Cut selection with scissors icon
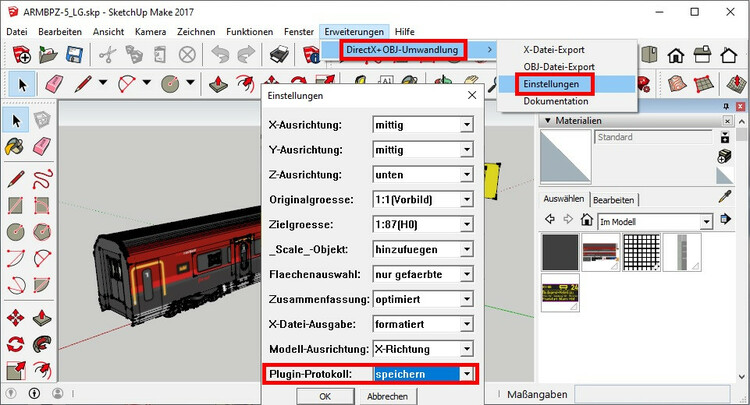The width and height of the screenshot is (750, 405). [108, 55]
